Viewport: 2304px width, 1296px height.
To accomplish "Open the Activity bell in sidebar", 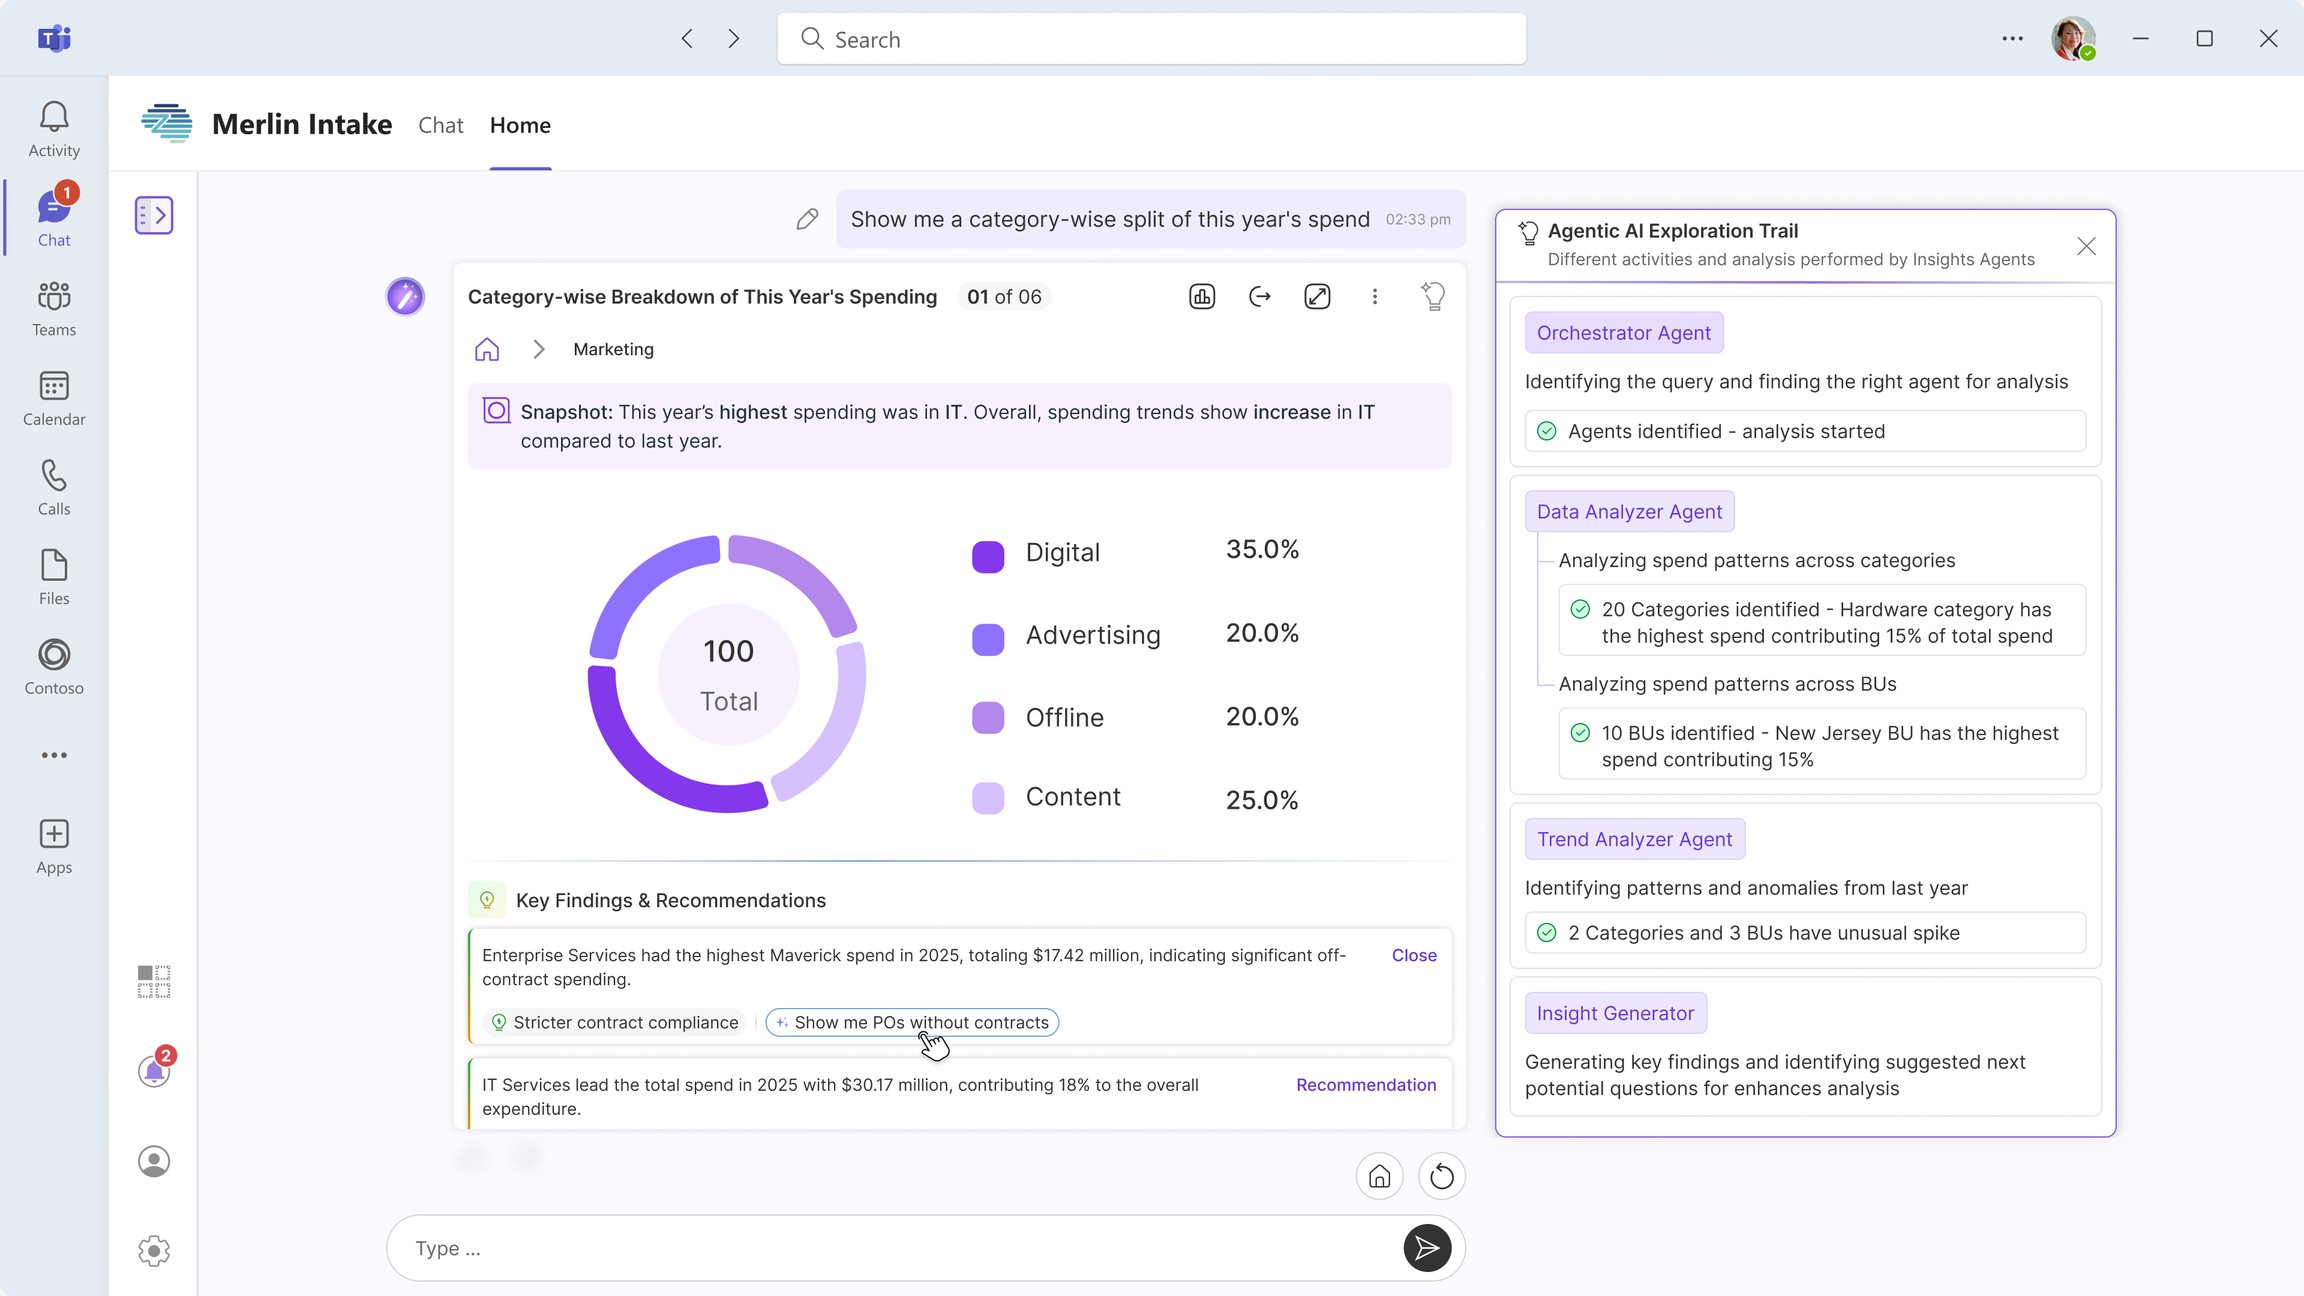I will (x=54, y=129).
